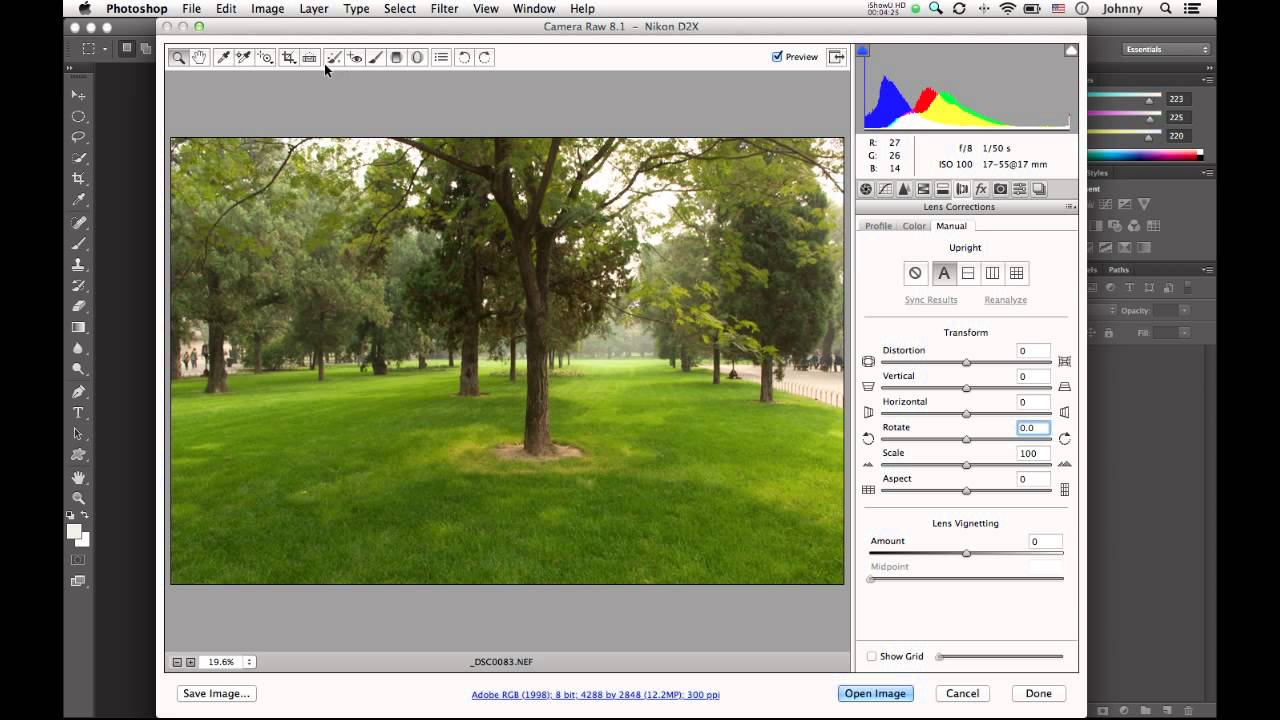Image resolution: width=1280 pixels, height=720 pixels.
Task: Select the White Balance eyedropper tool
Action: (x=223, y=57)
